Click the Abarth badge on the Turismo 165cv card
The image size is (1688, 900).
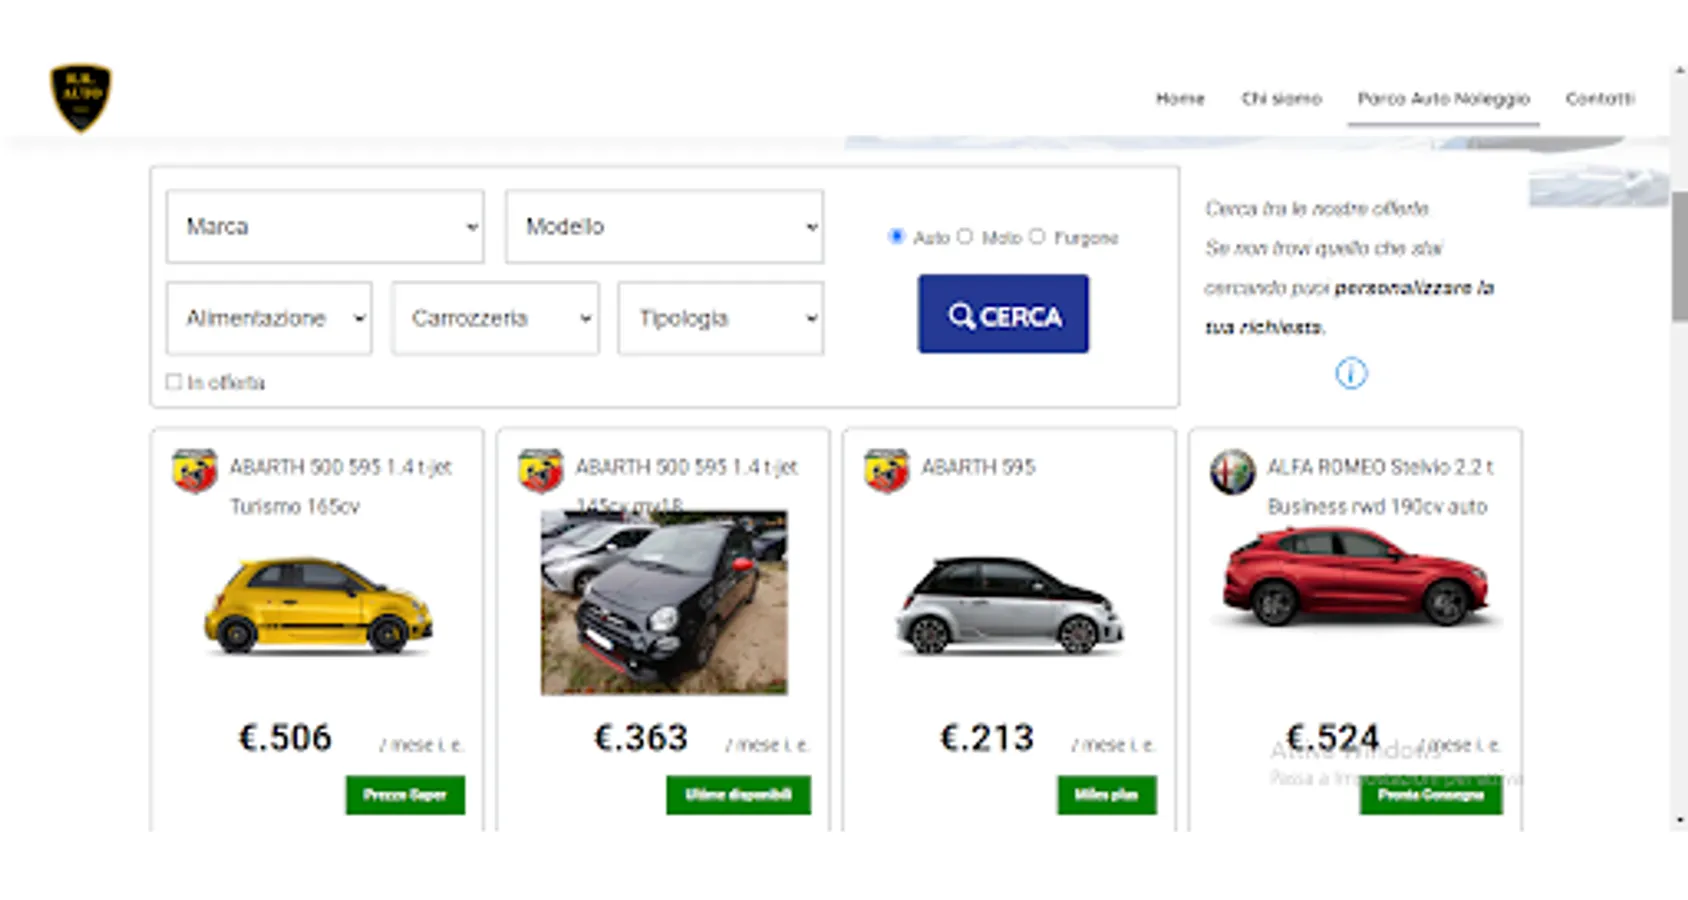click(195, 471)
